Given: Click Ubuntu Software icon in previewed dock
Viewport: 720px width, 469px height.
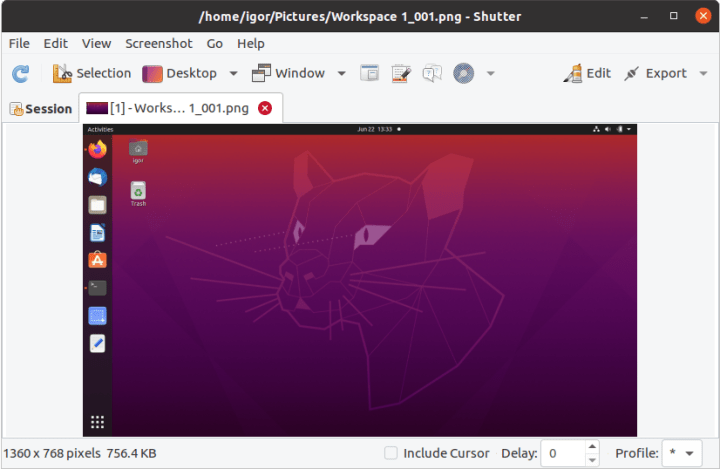Looking at the screenshot, I should tap(97, 260).
